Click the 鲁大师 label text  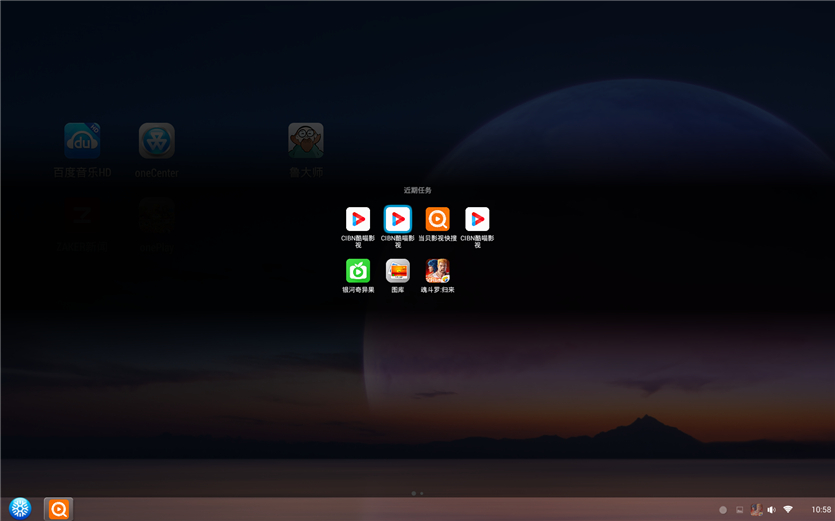pyautogui.click(x=306, y=173)
